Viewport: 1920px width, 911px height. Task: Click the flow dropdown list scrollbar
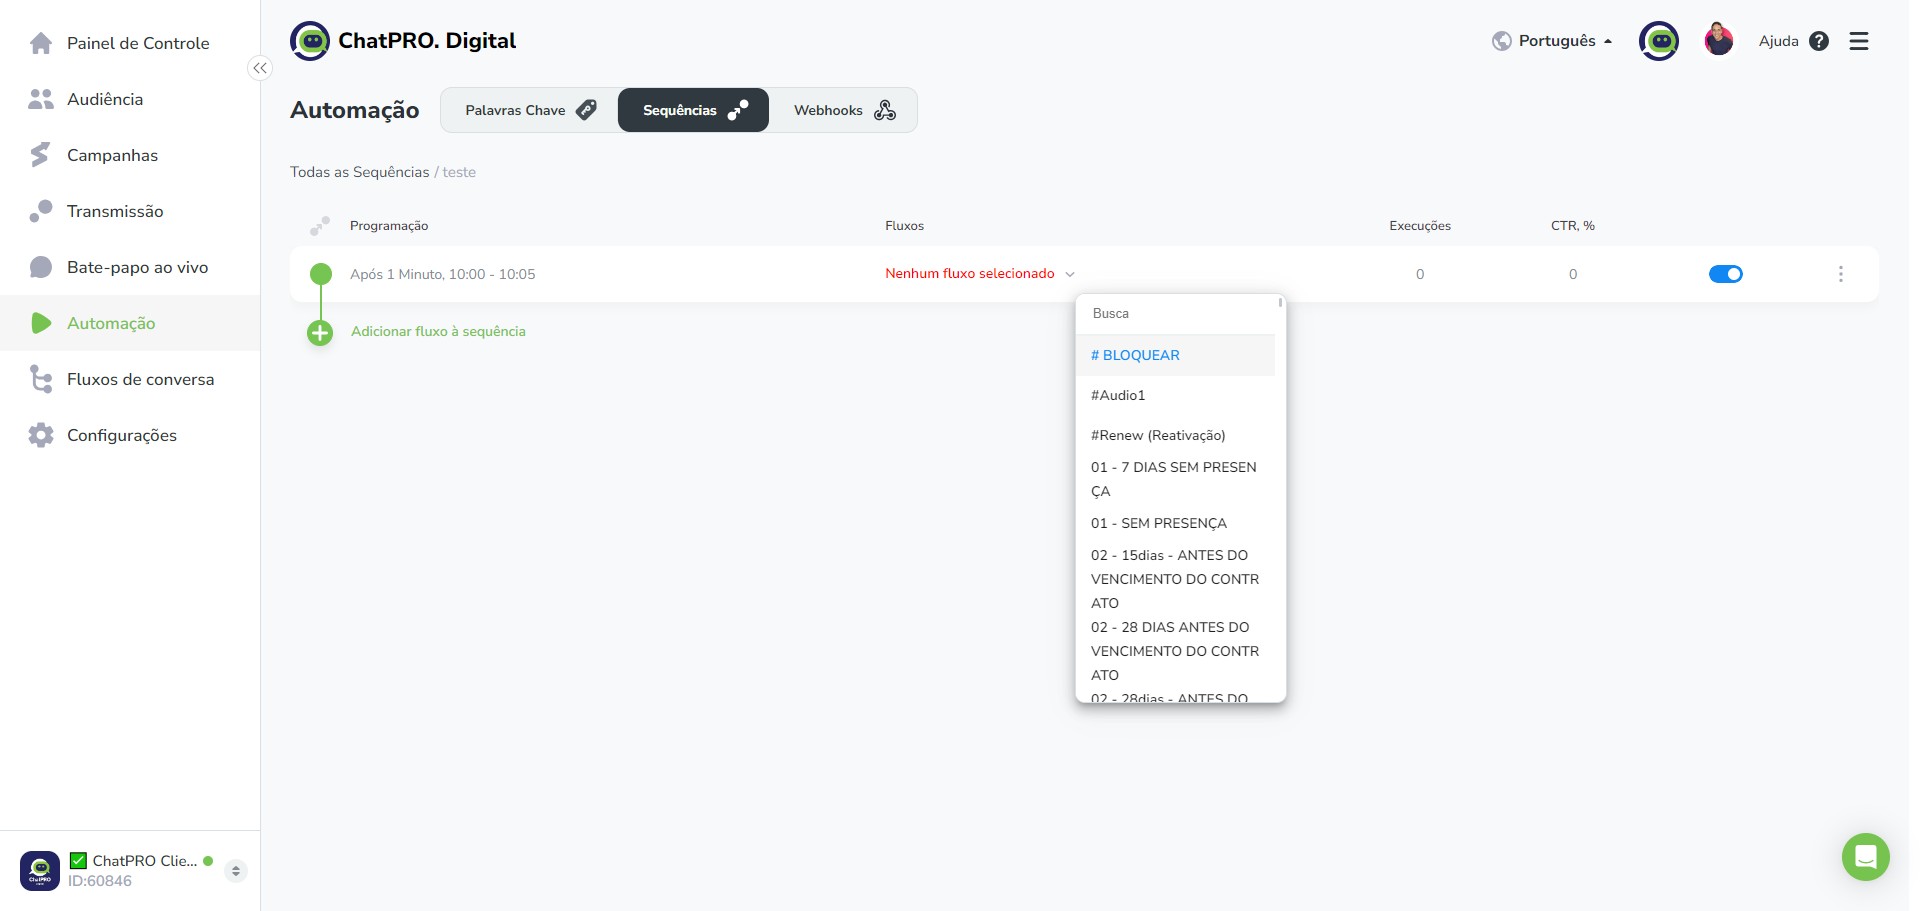click(x=1280, y=302)
